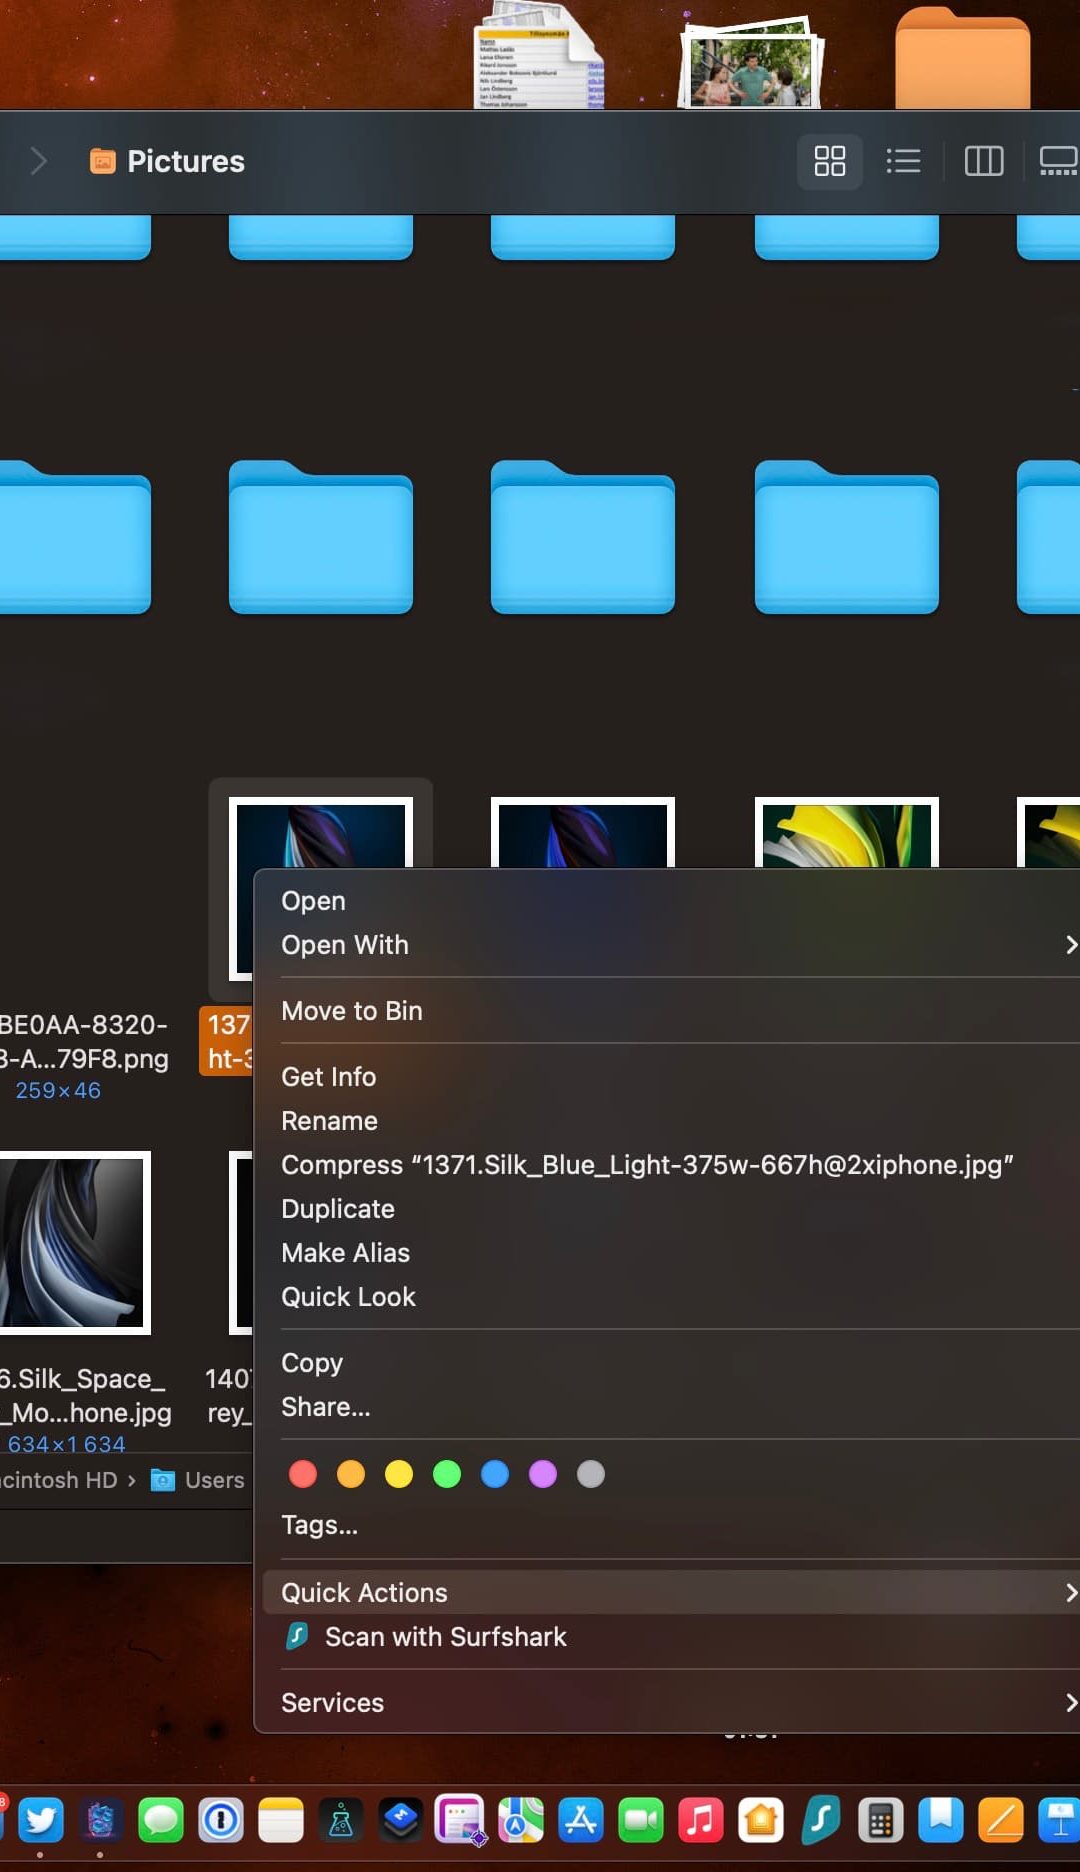Open Twitter from the Dock
The height and width of the screenshot is (1872, 1080).
click(x=40, y=1820)
